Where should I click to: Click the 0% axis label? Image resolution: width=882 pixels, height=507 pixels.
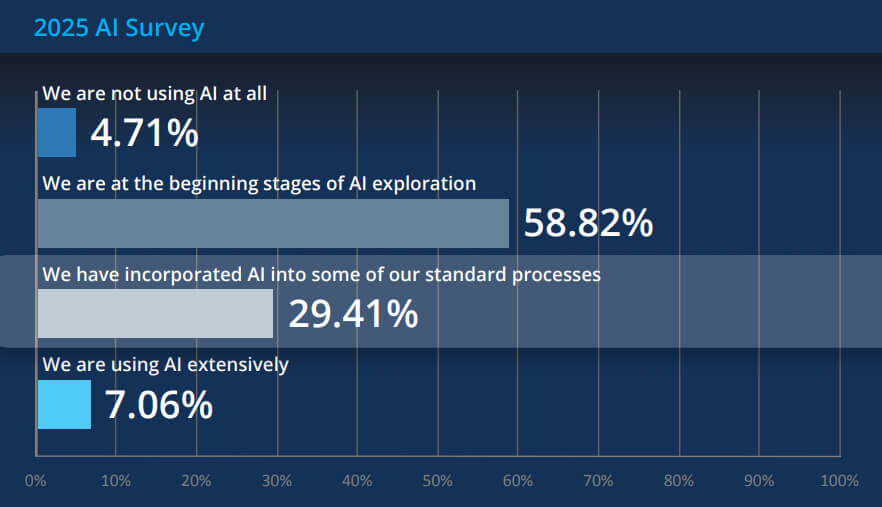point(35,481)
